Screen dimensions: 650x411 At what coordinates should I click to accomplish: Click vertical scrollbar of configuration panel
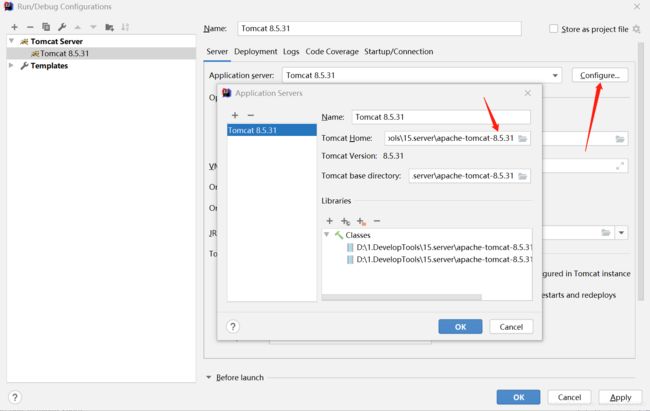(641, 170)
